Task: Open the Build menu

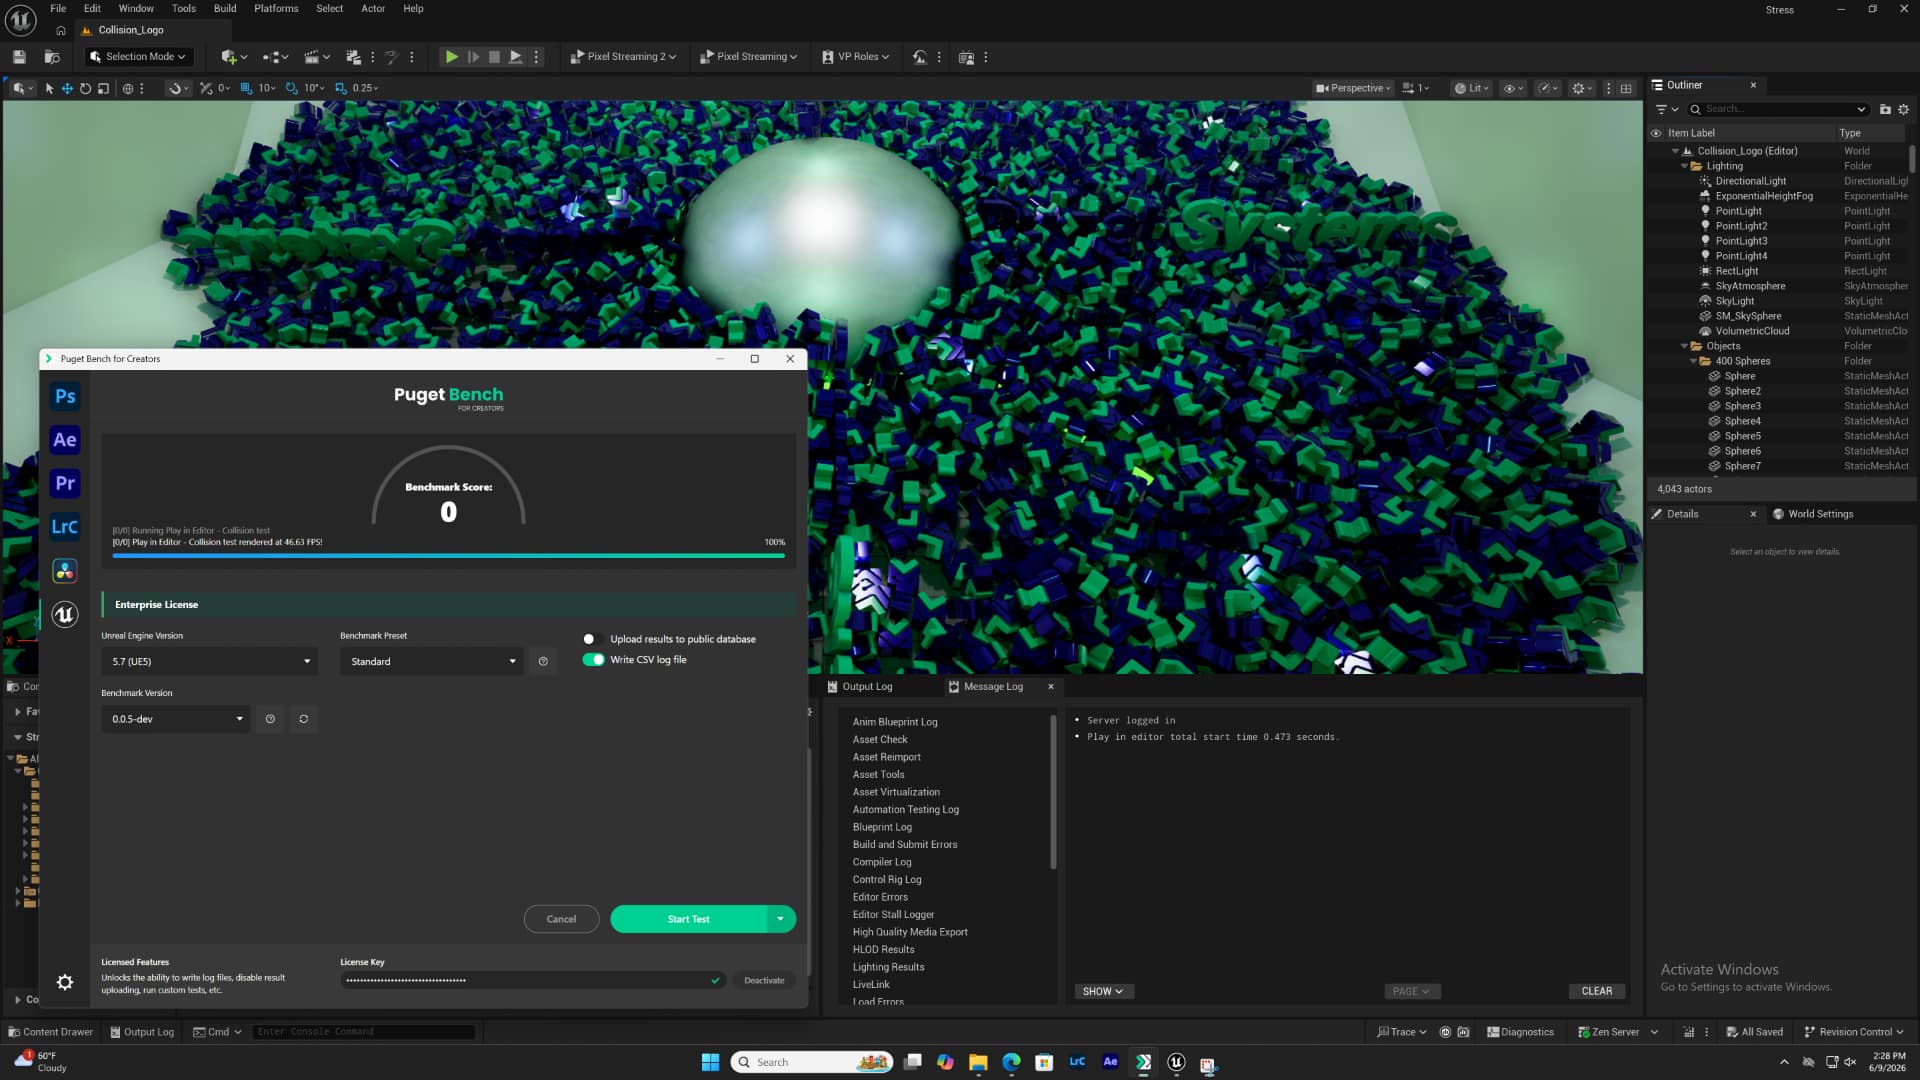Action: click(225, 8)
